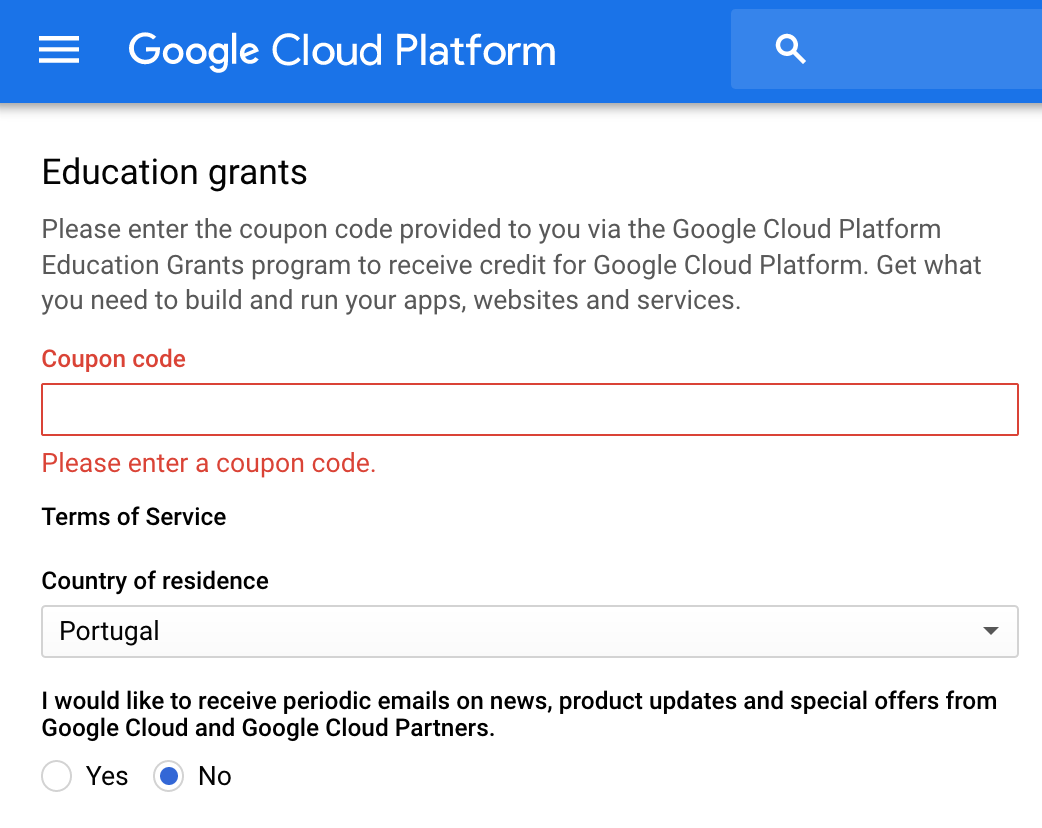This screenshot has width=1042, height=828.
Task: Click the Google Cloud Platform title
Action: coord(342,50)
